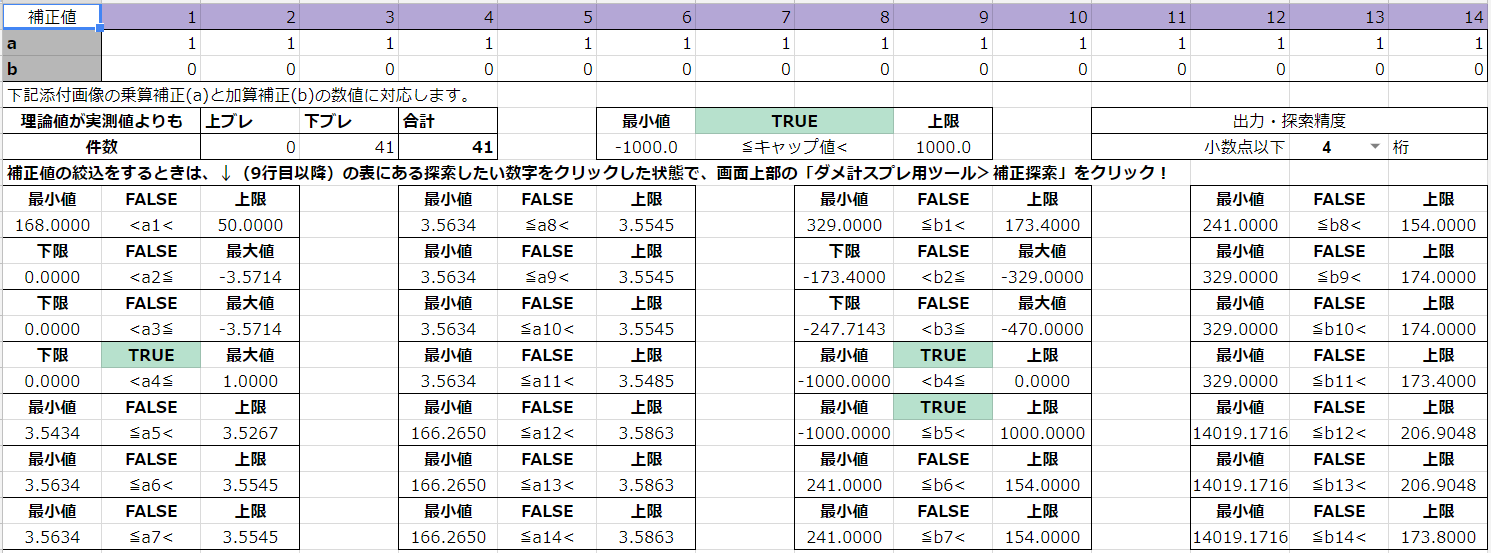This screenshot has height=553, width=1491.
Task: Click the 合計 total count 41 cell
Action: coord(447,147)
